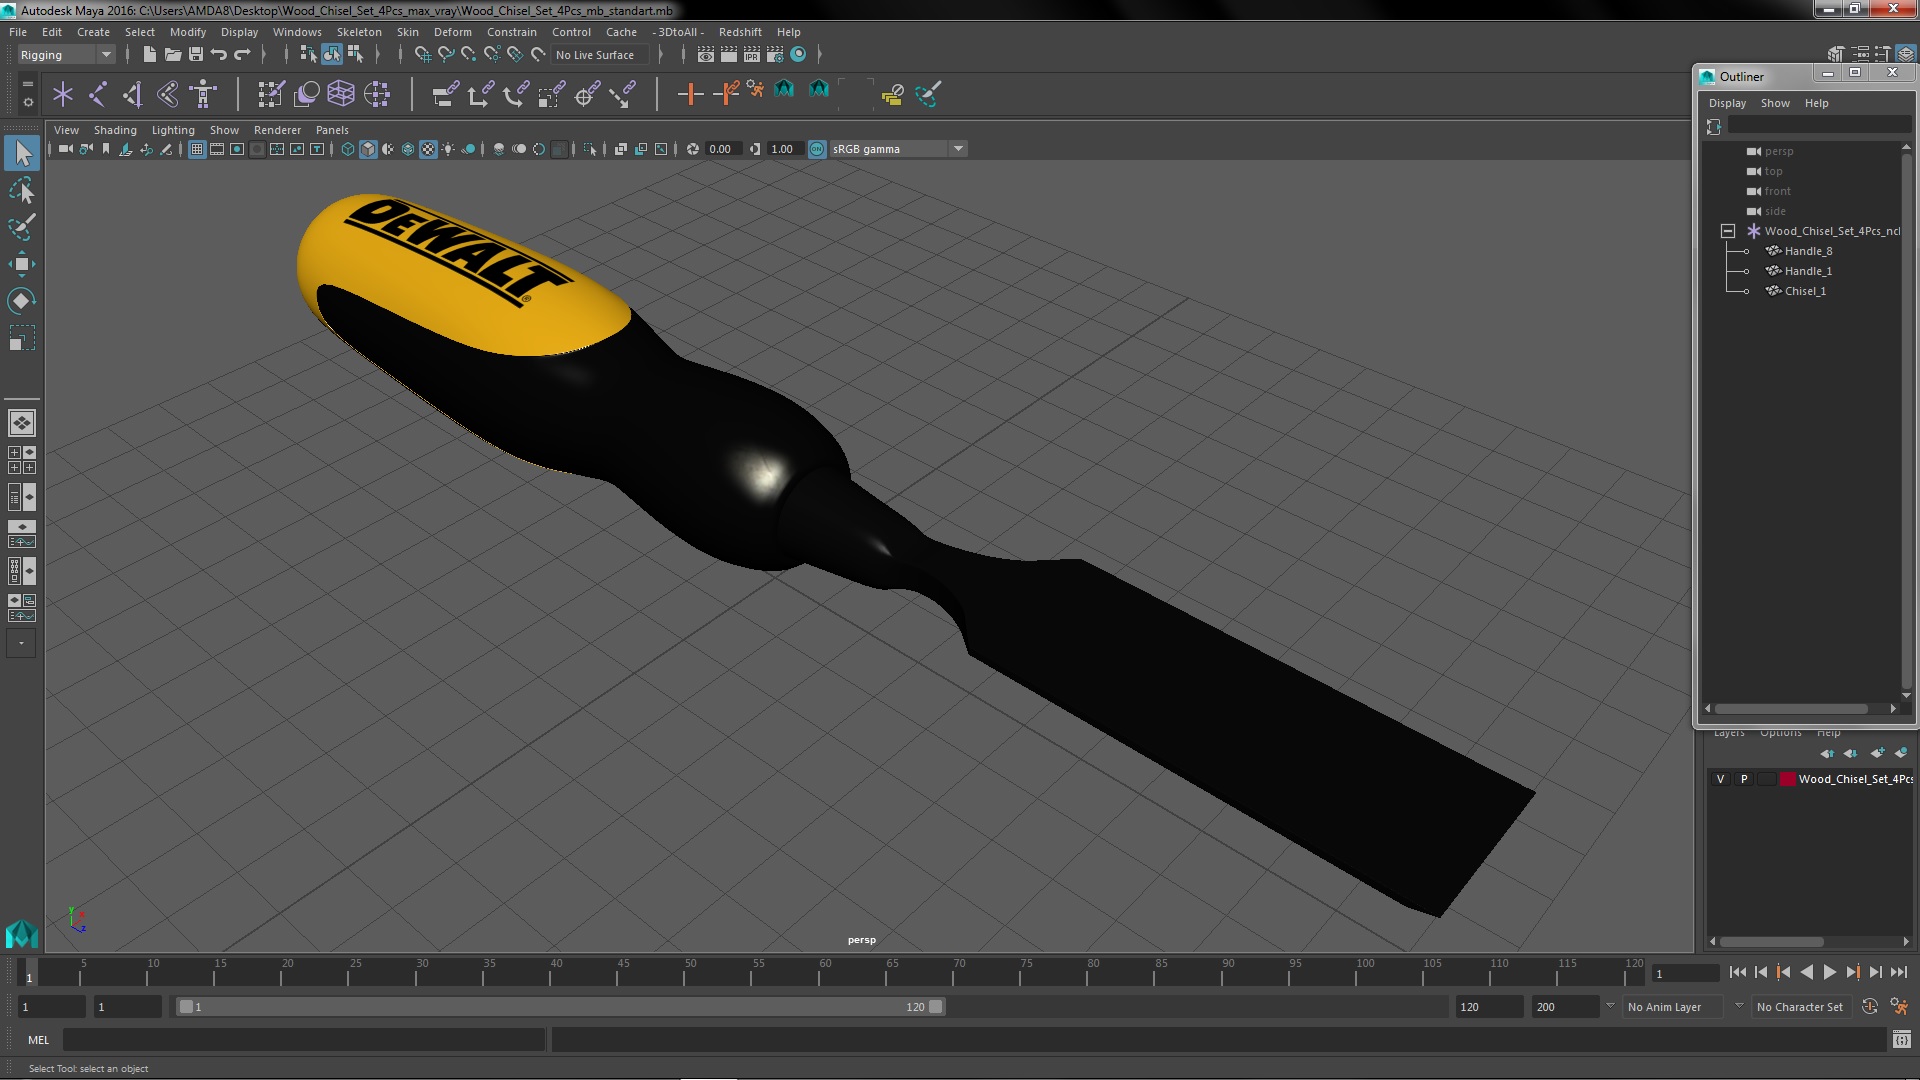Open the Outliner Show menu
The width and height of the screenshot is (1920, 1080).
1775,103
